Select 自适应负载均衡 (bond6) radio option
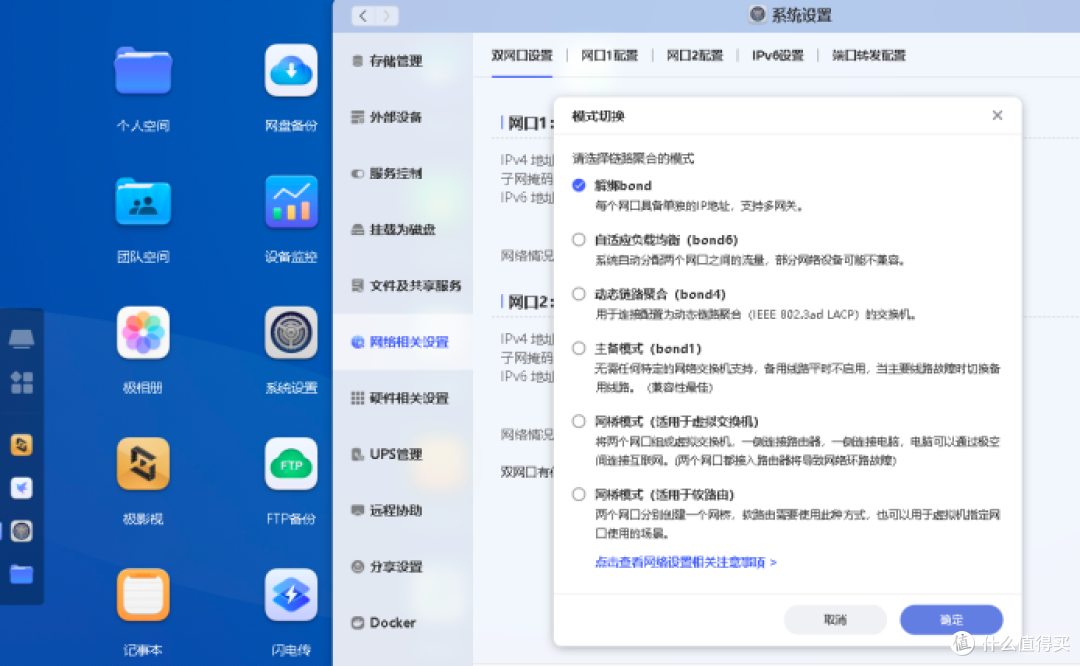The width and height of the screenshot is (1080, 666). [579, 240]
